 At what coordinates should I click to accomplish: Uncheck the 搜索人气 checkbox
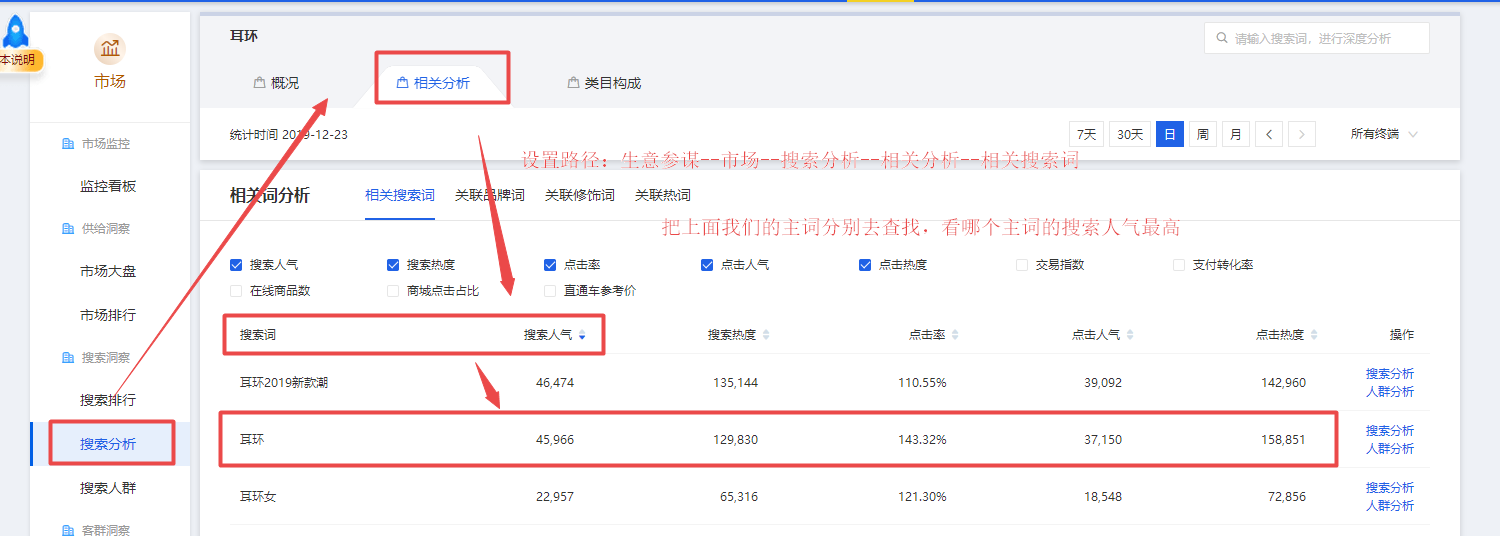point(236,265)
